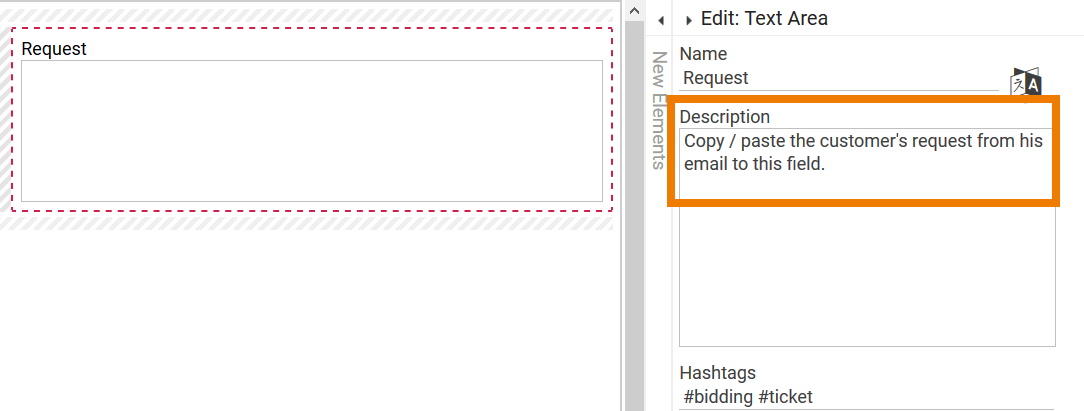The height and width of the screenshot is (411, 1084).
Task: Click inside the Description text box
Action: click(x=866, y=153)
